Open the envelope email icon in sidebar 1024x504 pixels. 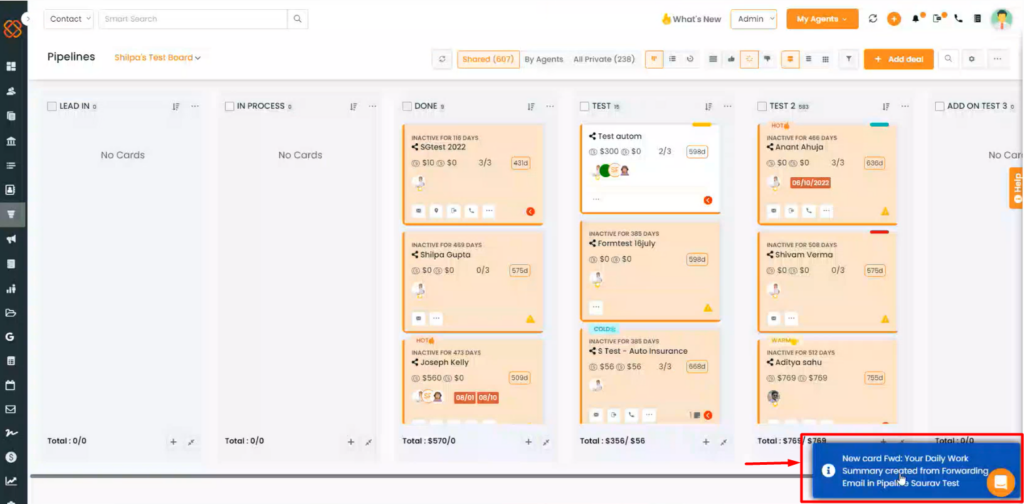tap(10, 409)
